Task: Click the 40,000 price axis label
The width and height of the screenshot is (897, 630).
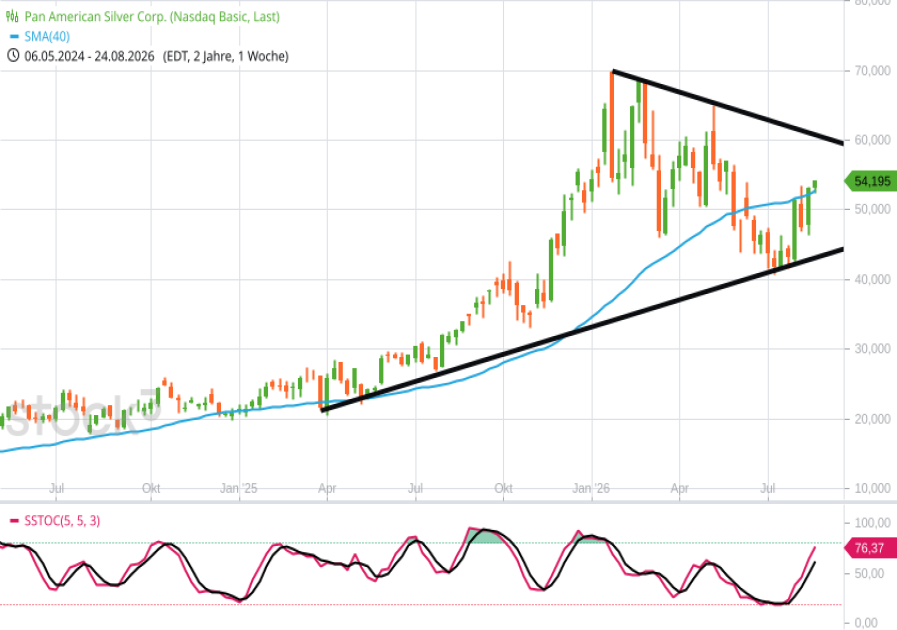Action: (x=872, y=279)
